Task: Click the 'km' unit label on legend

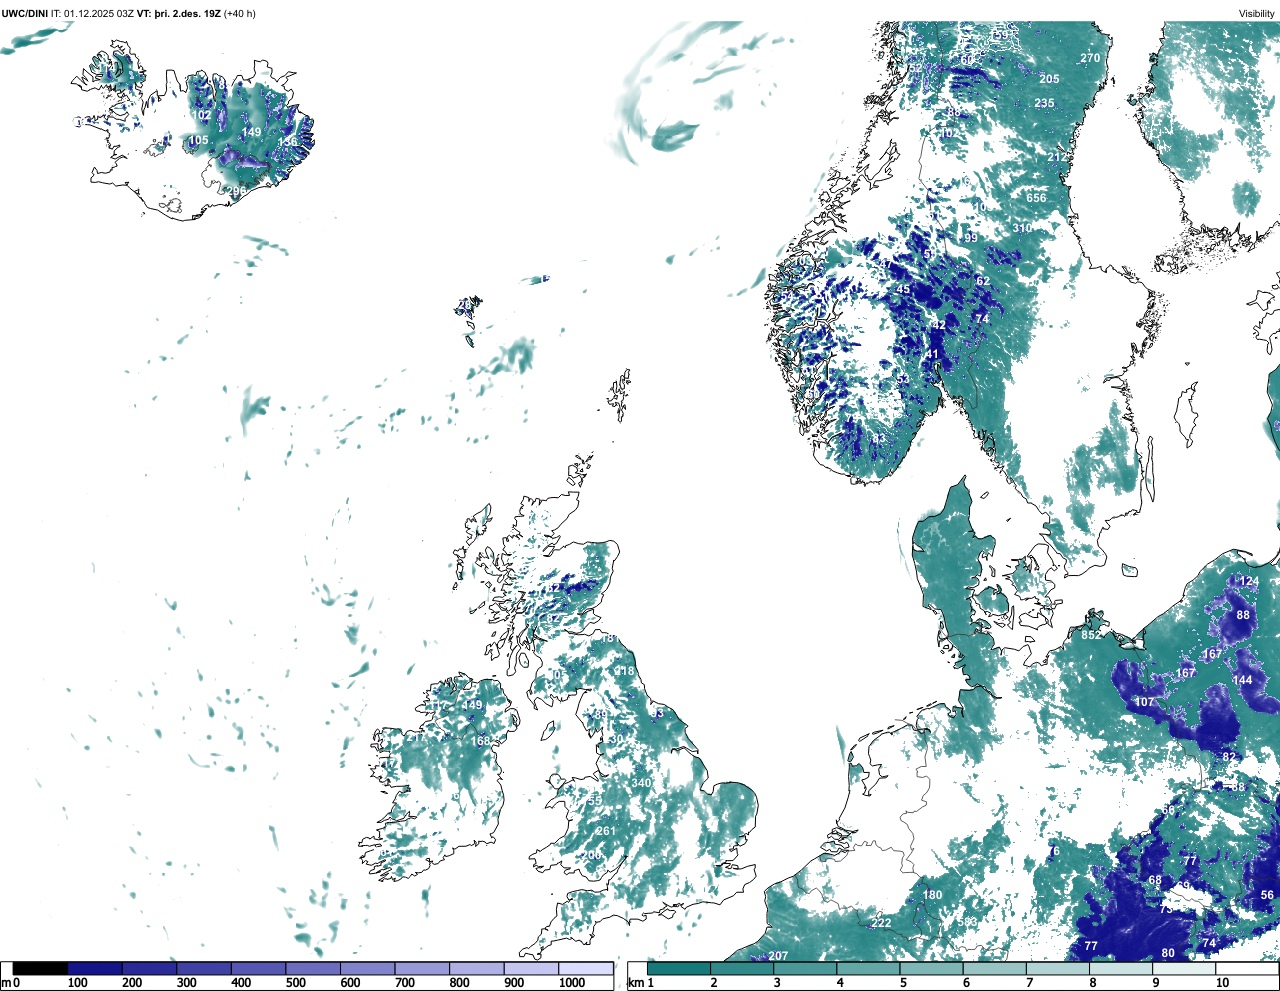Action: click(636, 983)
